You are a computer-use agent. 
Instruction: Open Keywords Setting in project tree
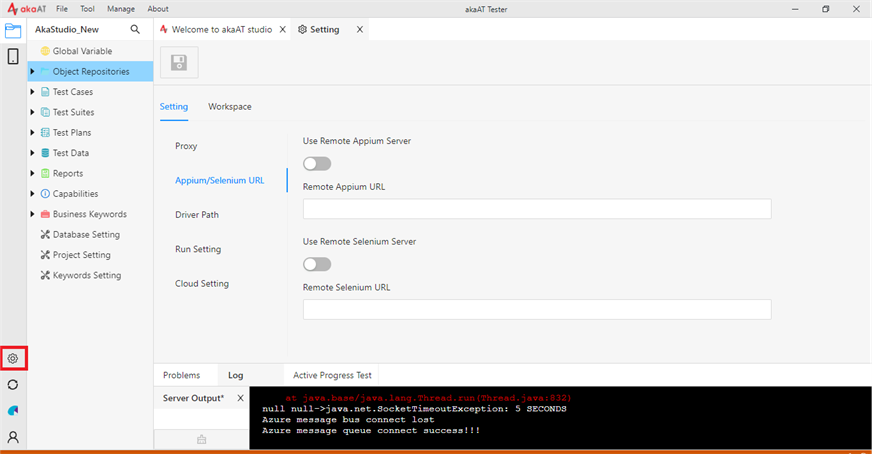tap(87, 275)
